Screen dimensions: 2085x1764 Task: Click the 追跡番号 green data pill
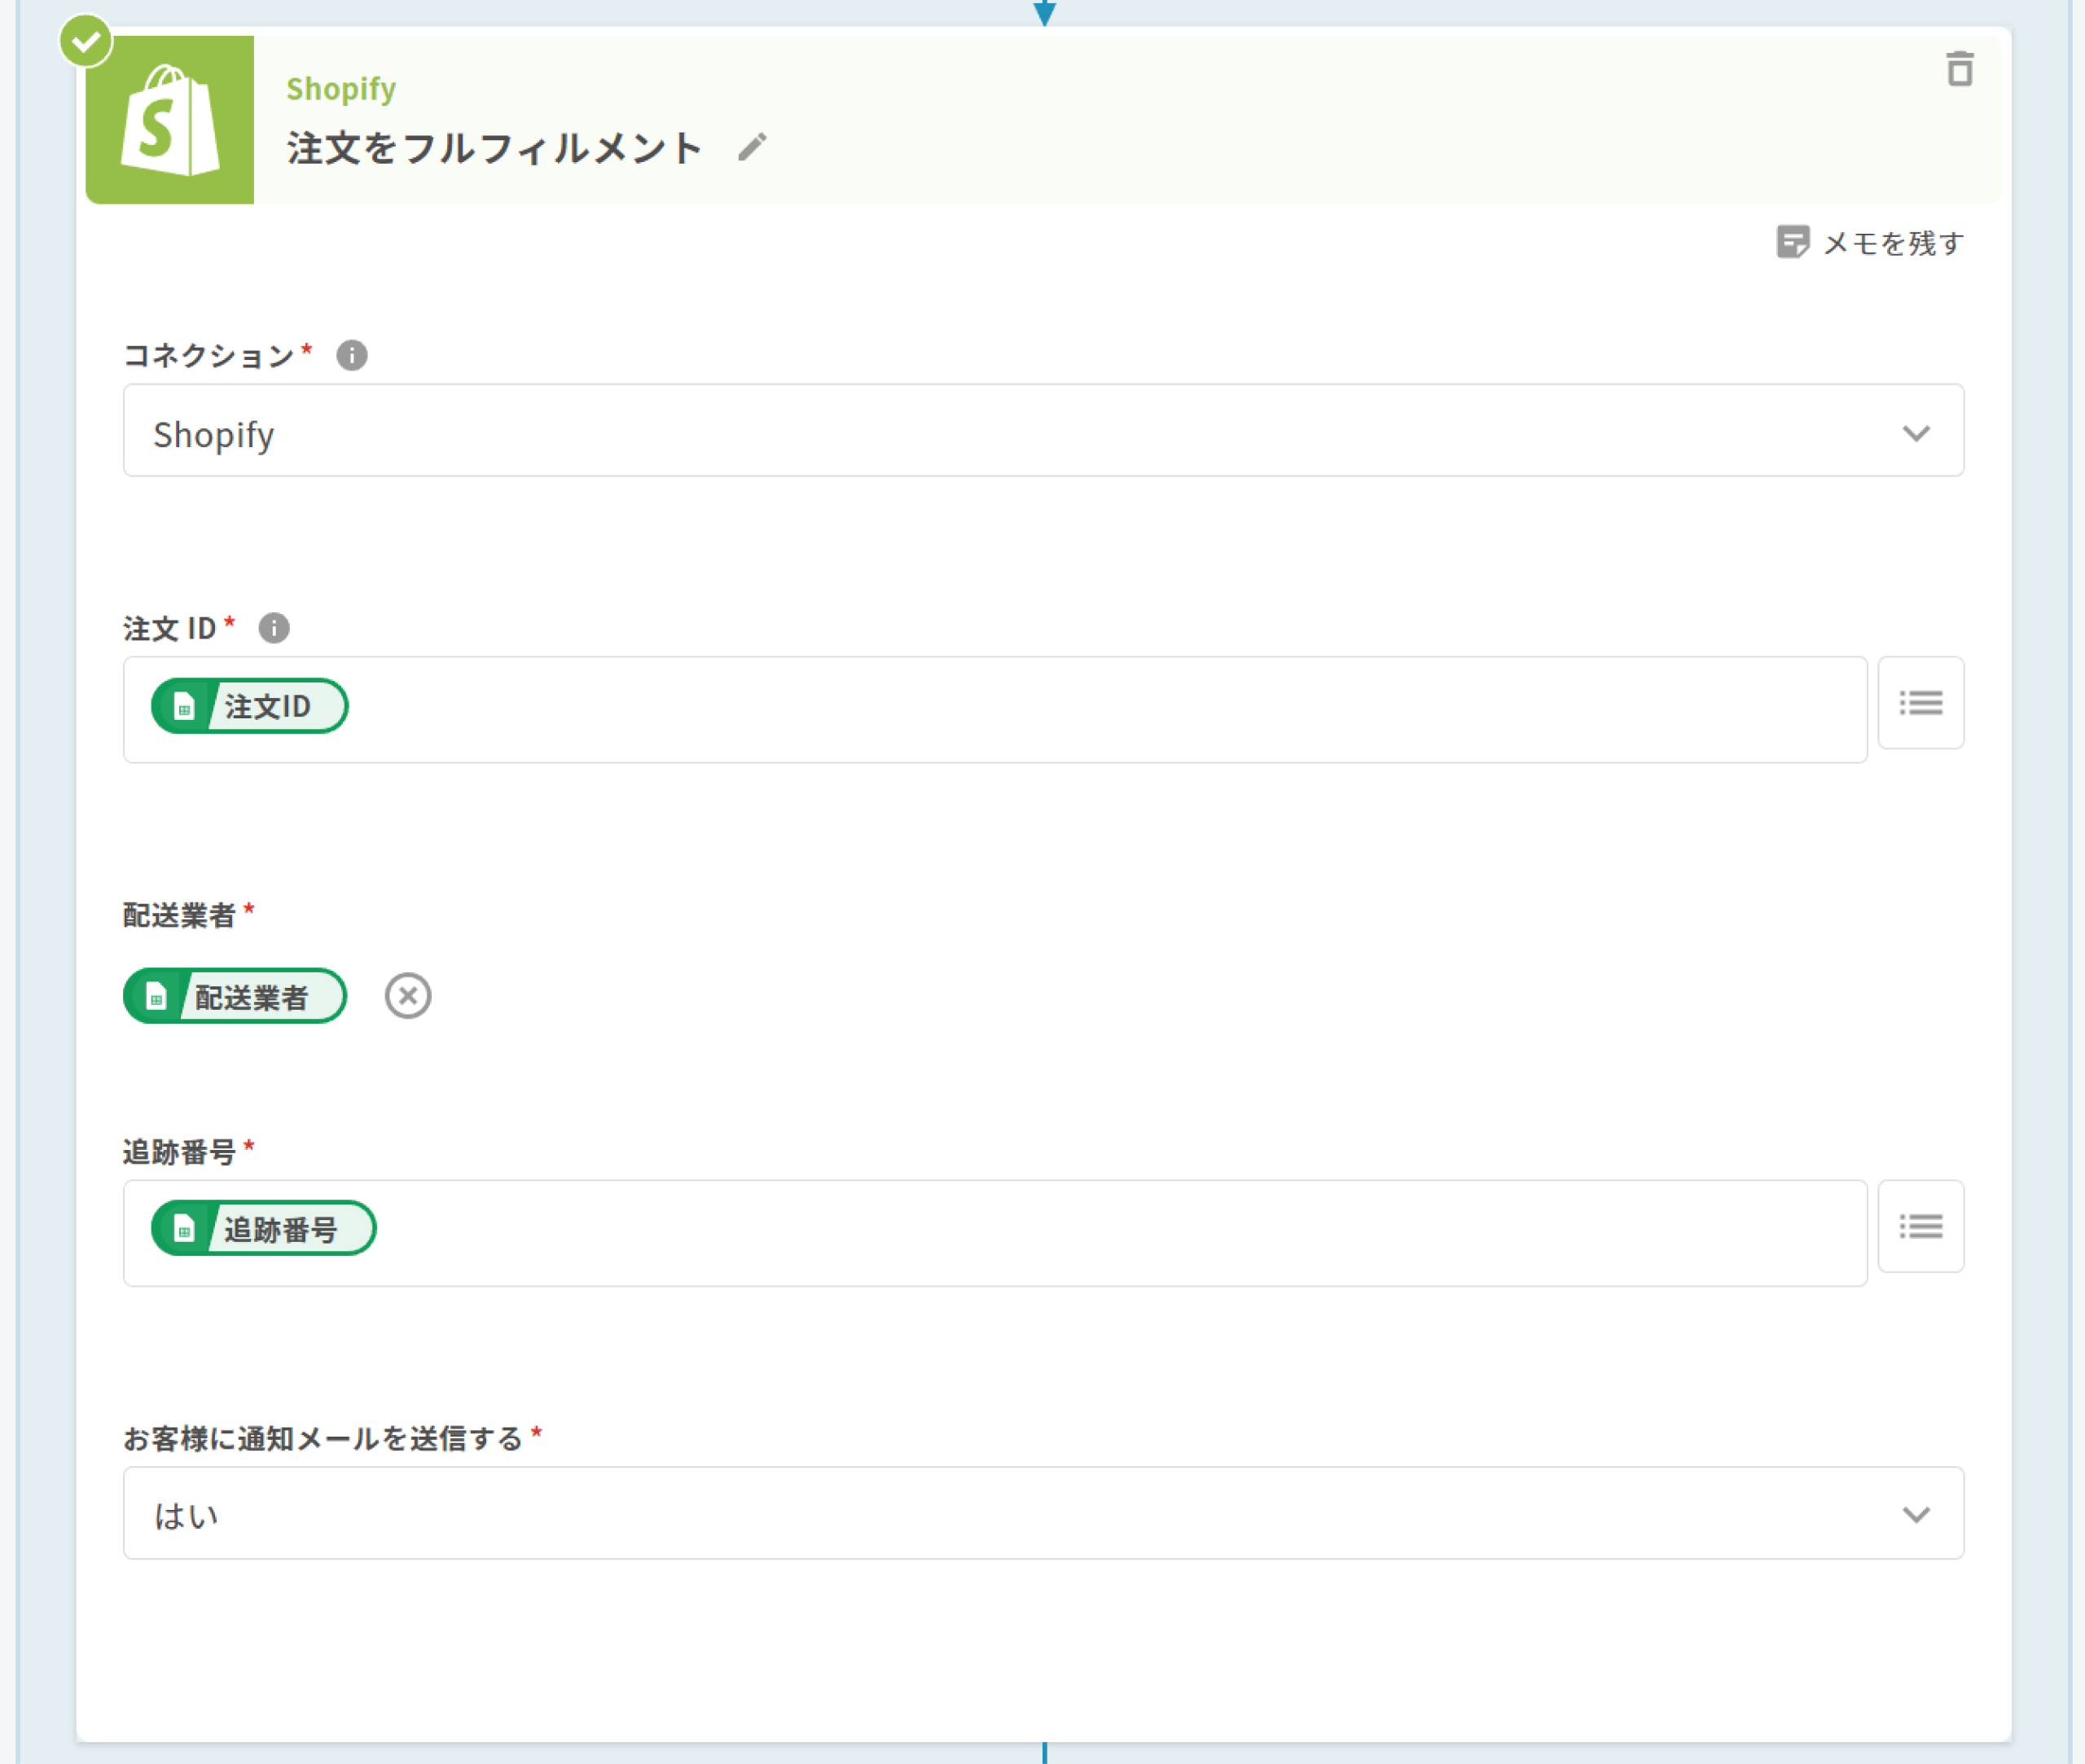click(x=264, y=1228)
